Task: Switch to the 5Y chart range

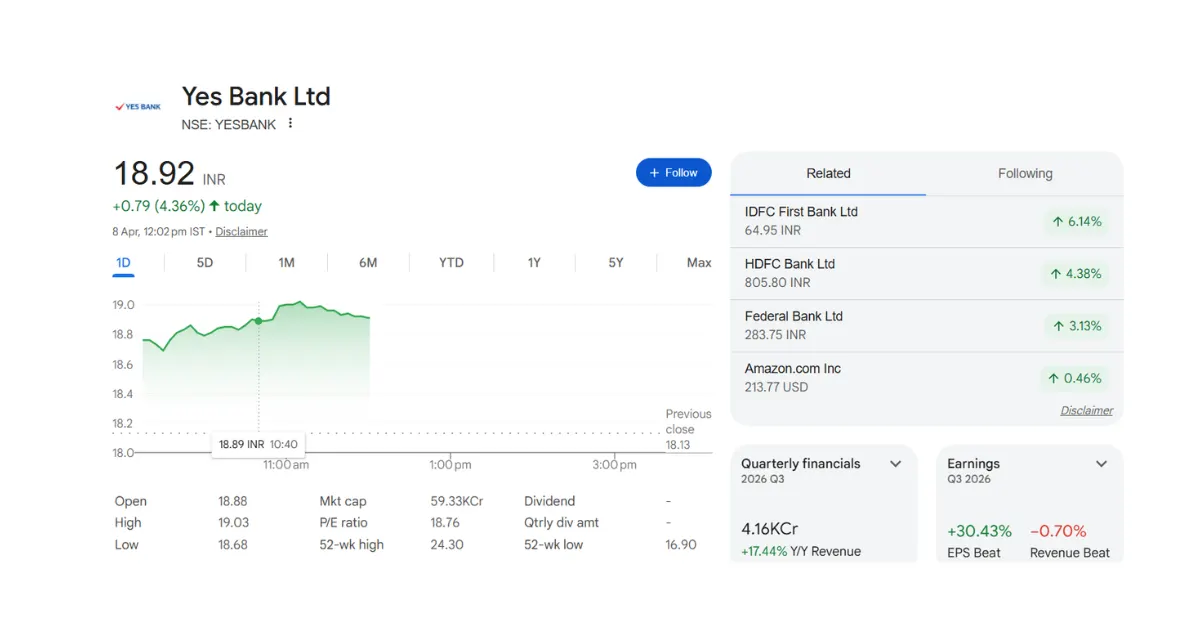Action: (616, 263)
